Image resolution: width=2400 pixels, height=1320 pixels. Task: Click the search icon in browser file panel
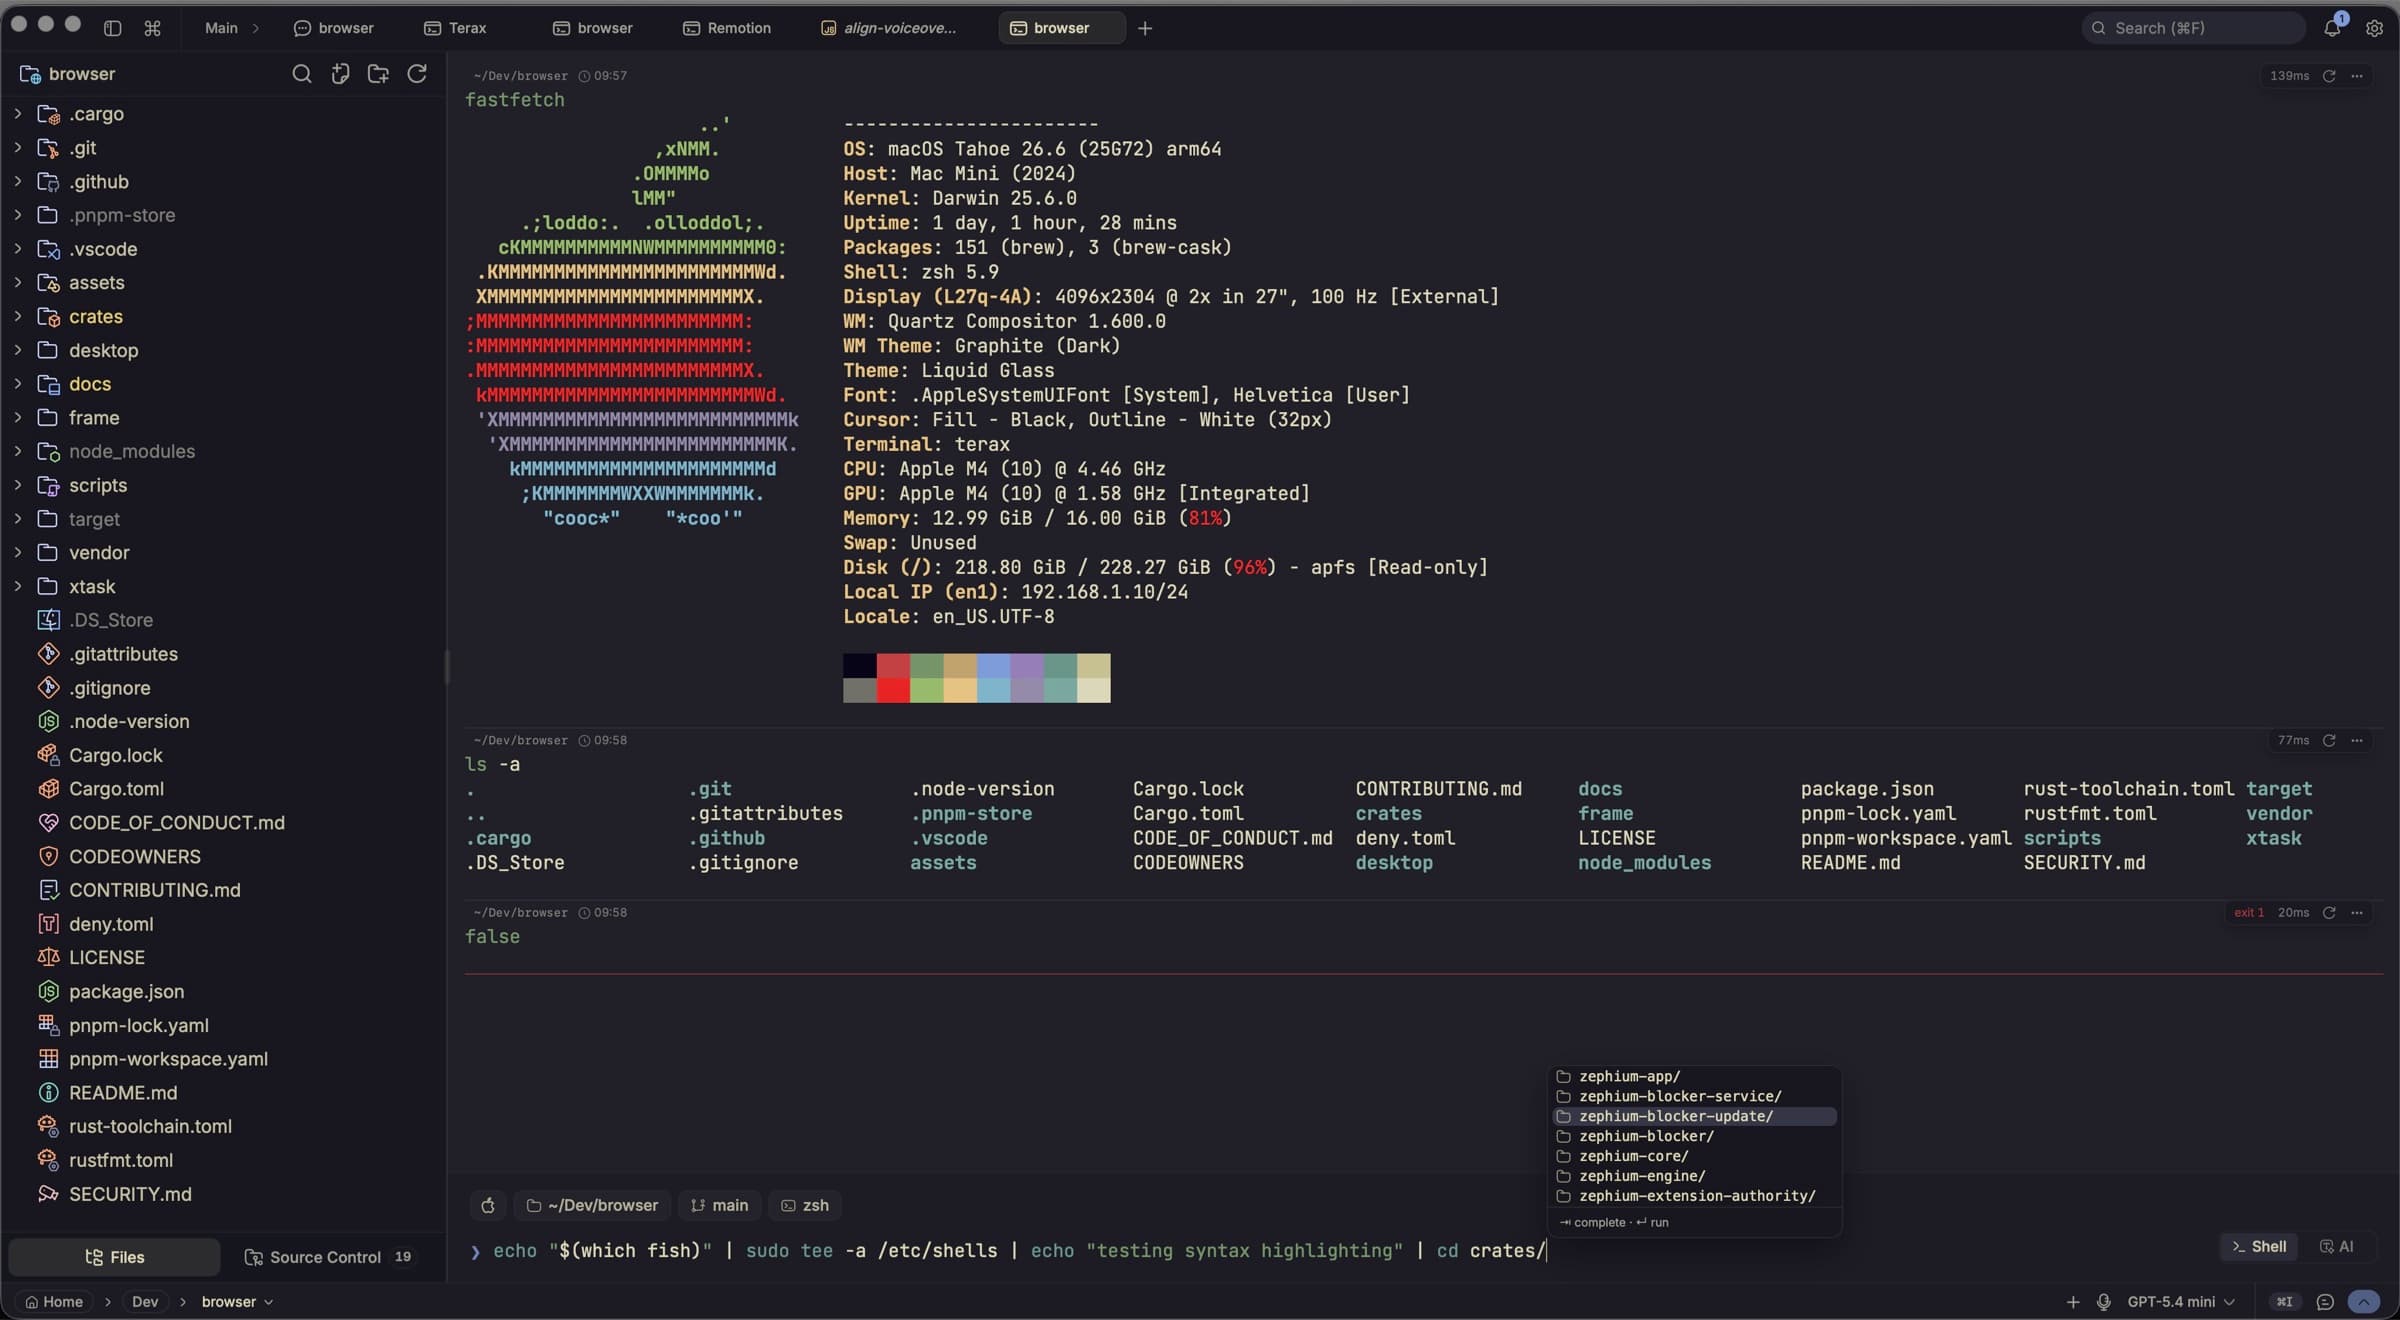pos(301,74)
